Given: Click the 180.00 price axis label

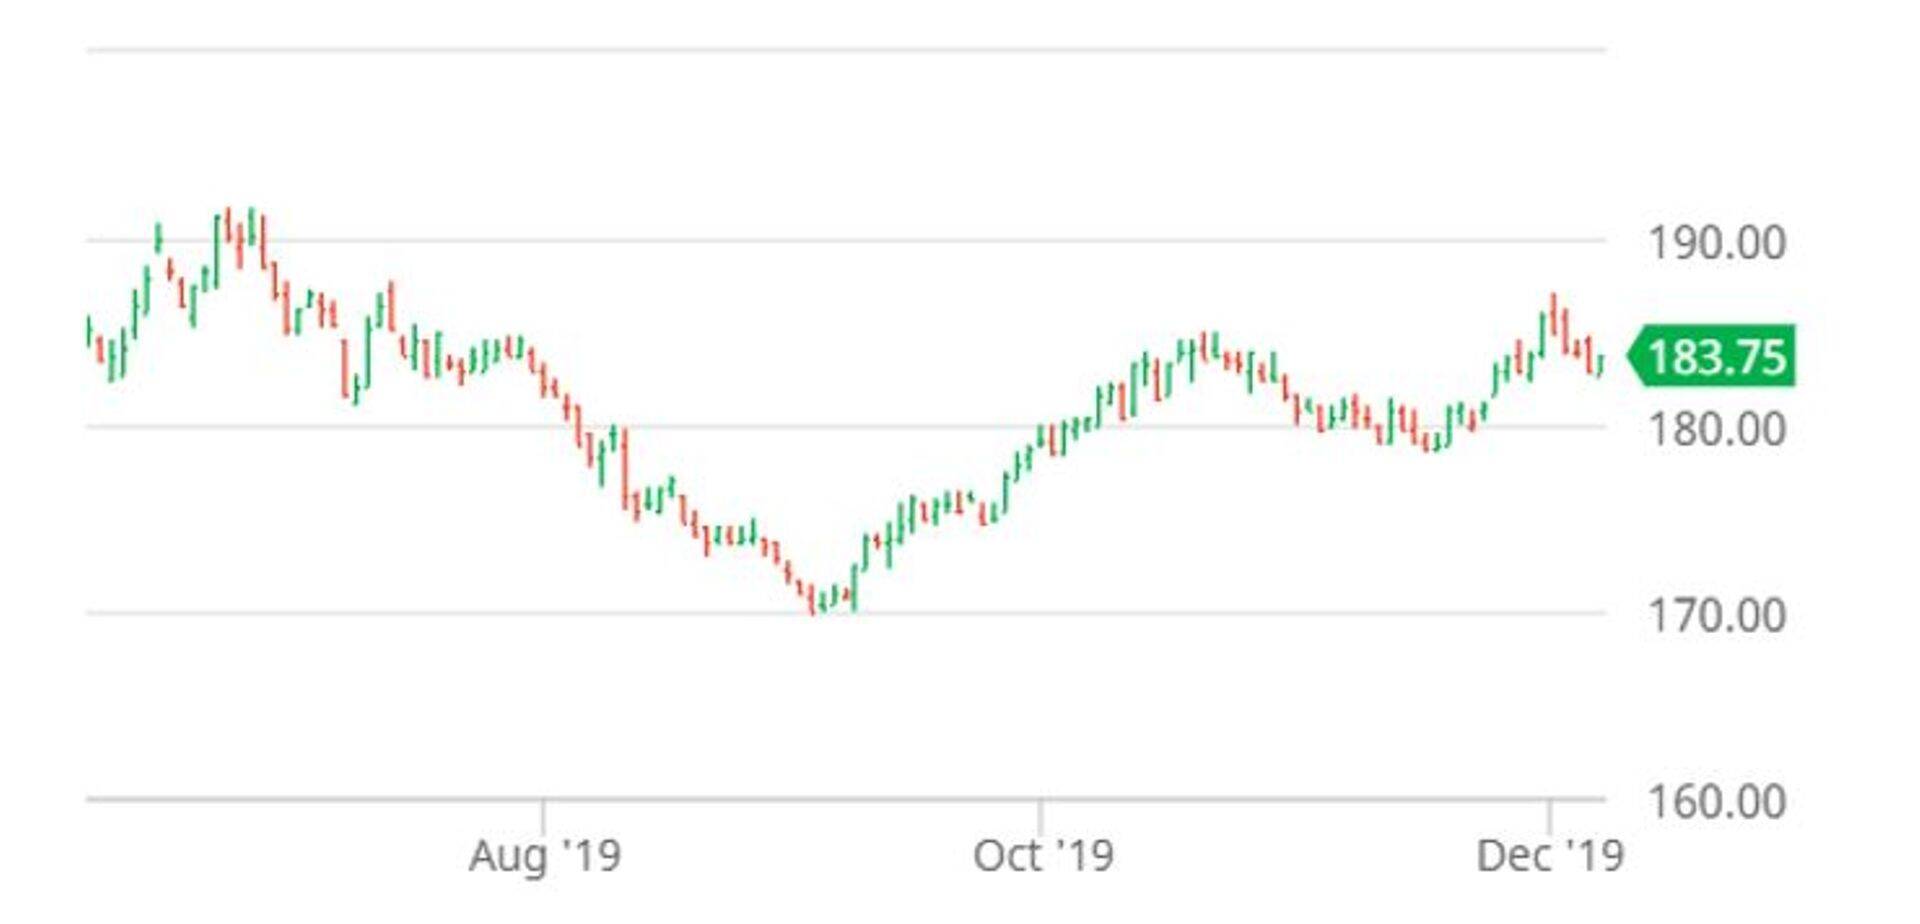Looking at the screenshot, I should click(1716, 430).
